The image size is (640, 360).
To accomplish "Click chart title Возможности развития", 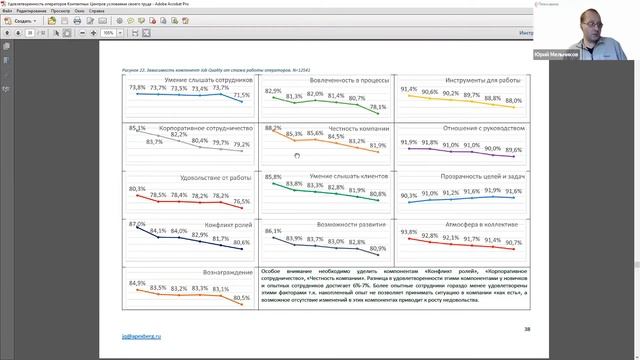I will tap(351, 224).
